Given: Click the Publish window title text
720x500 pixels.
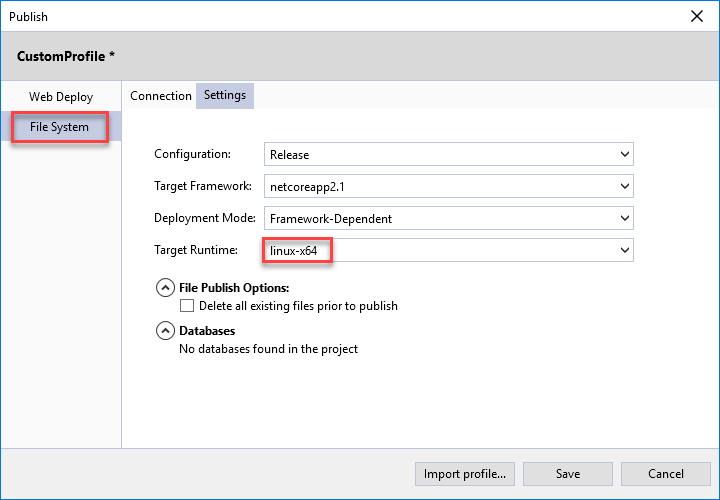Looking at the screenshot, I should (29, 16).
